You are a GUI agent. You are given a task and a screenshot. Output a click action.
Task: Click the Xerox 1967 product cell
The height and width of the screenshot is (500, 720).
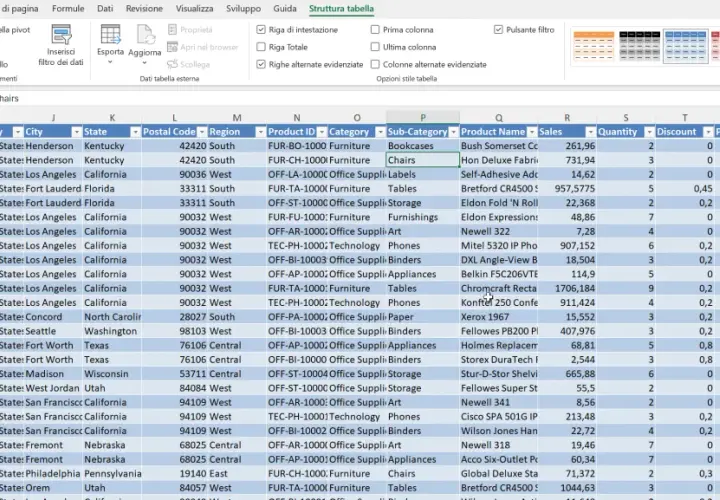[x=499, y=317]
